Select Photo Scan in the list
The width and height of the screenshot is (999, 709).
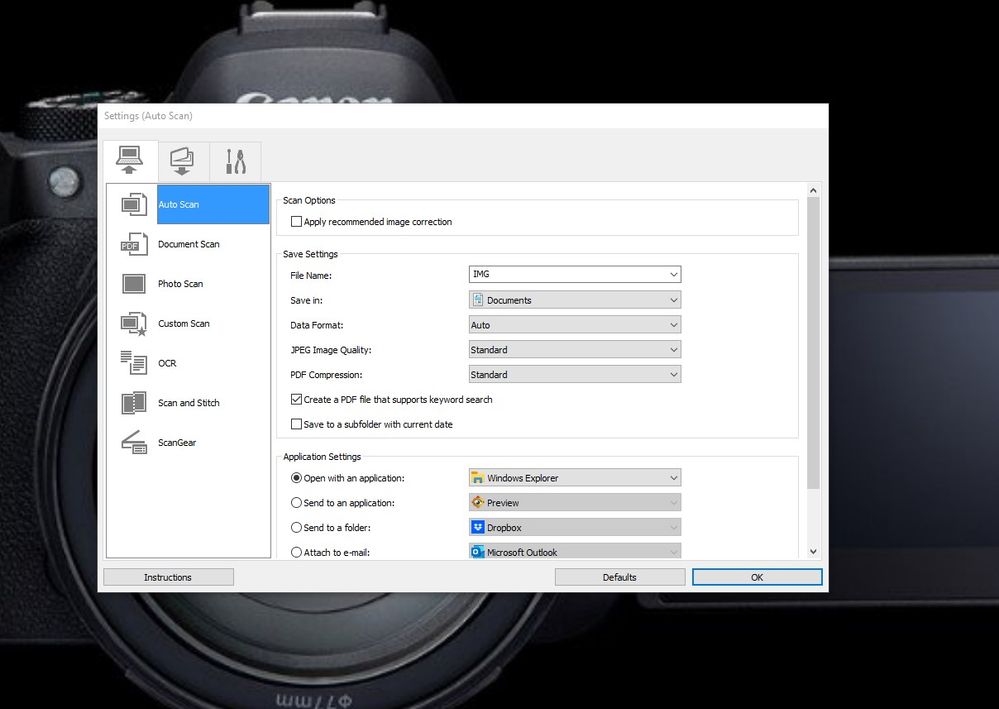pos(180,283)
